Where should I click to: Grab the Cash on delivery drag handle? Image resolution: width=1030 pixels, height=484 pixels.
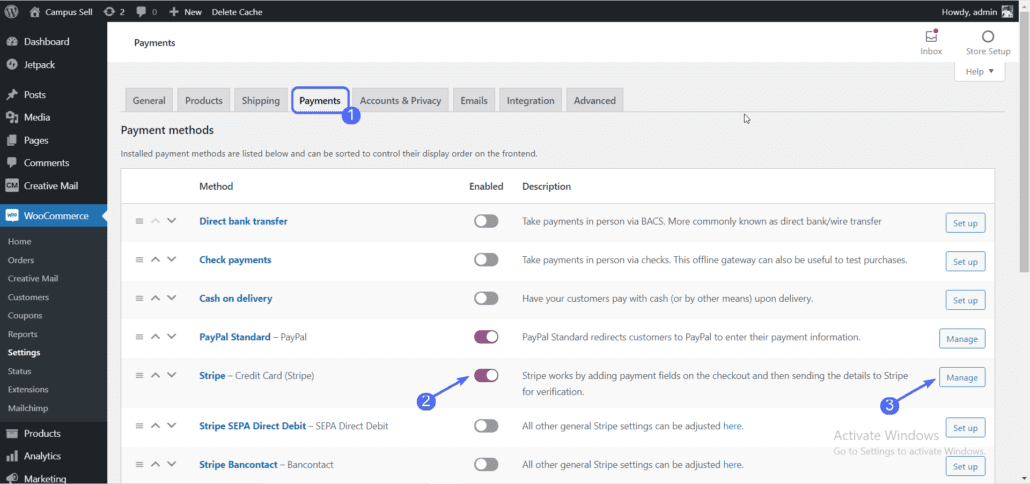pos(139,298)
